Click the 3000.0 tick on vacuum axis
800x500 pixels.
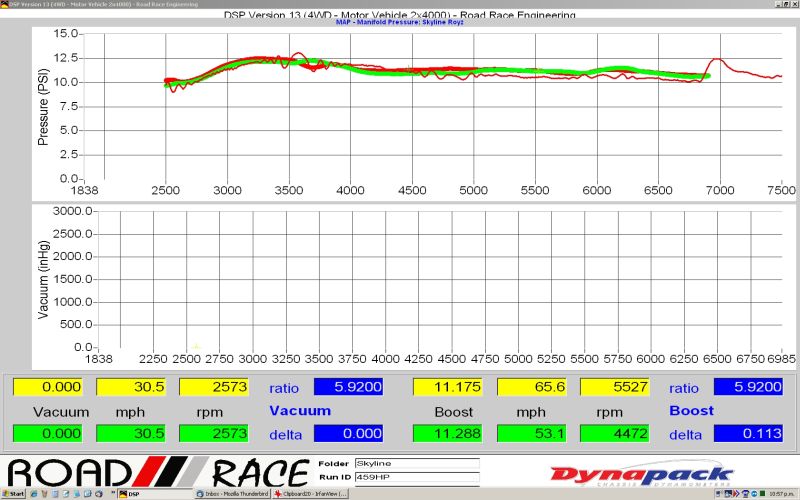pyautogui.click(x=72, y=211)
